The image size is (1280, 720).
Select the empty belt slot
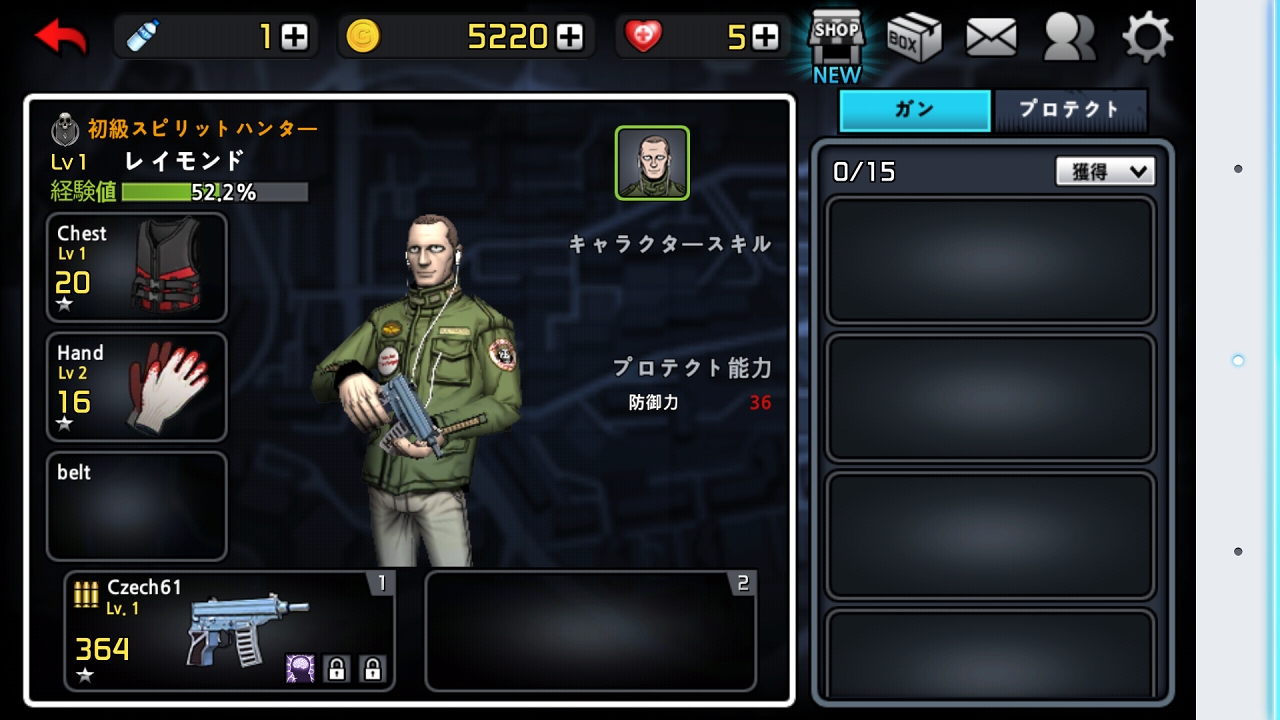click(137, 506)
